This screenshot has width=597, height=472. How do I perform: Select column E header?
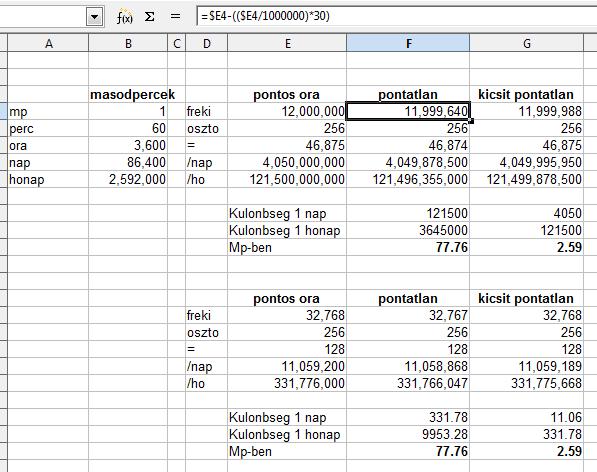pyautogui.click(x=287, y=43)
